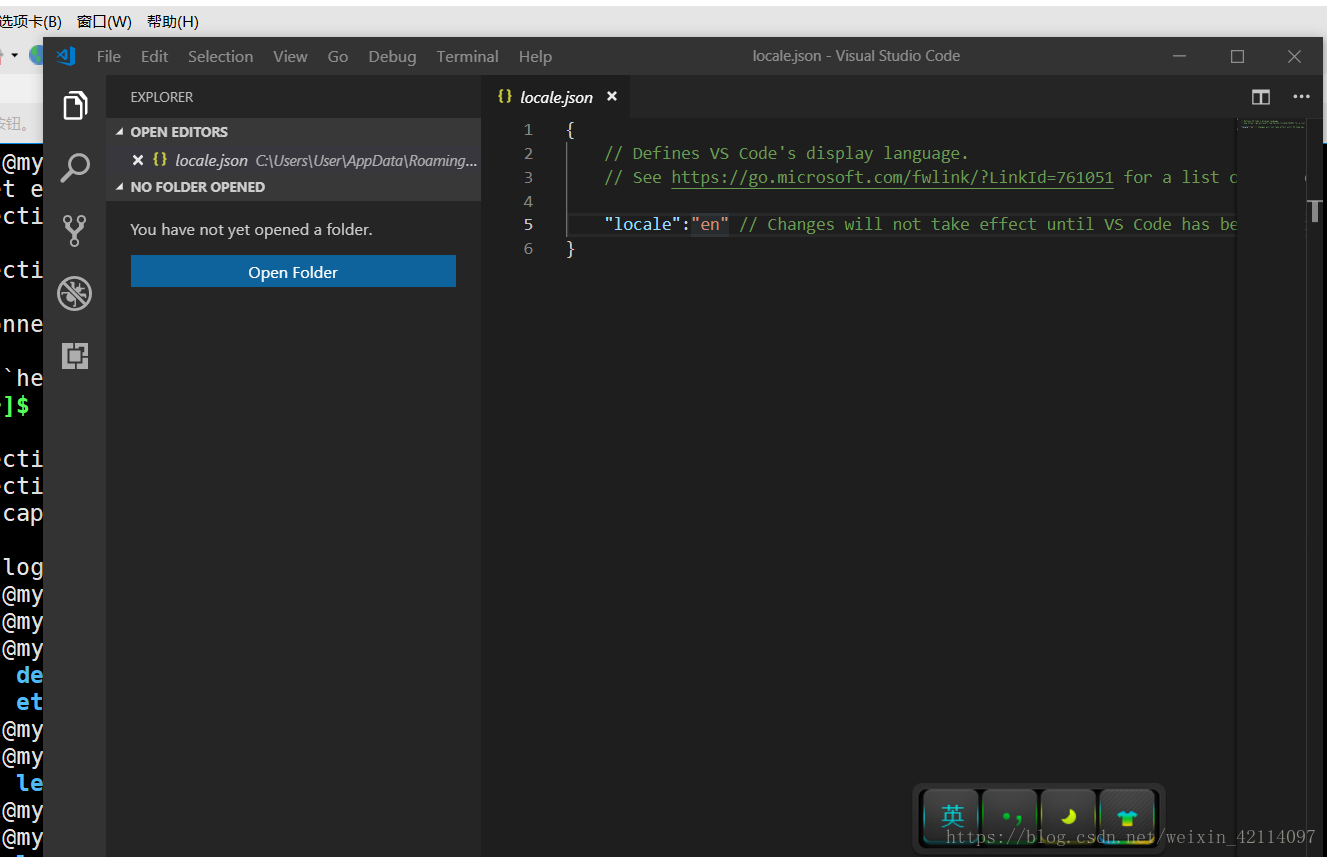1327x857 pixels.
Task: Open the Terminal menu
Action: (467, 56)
